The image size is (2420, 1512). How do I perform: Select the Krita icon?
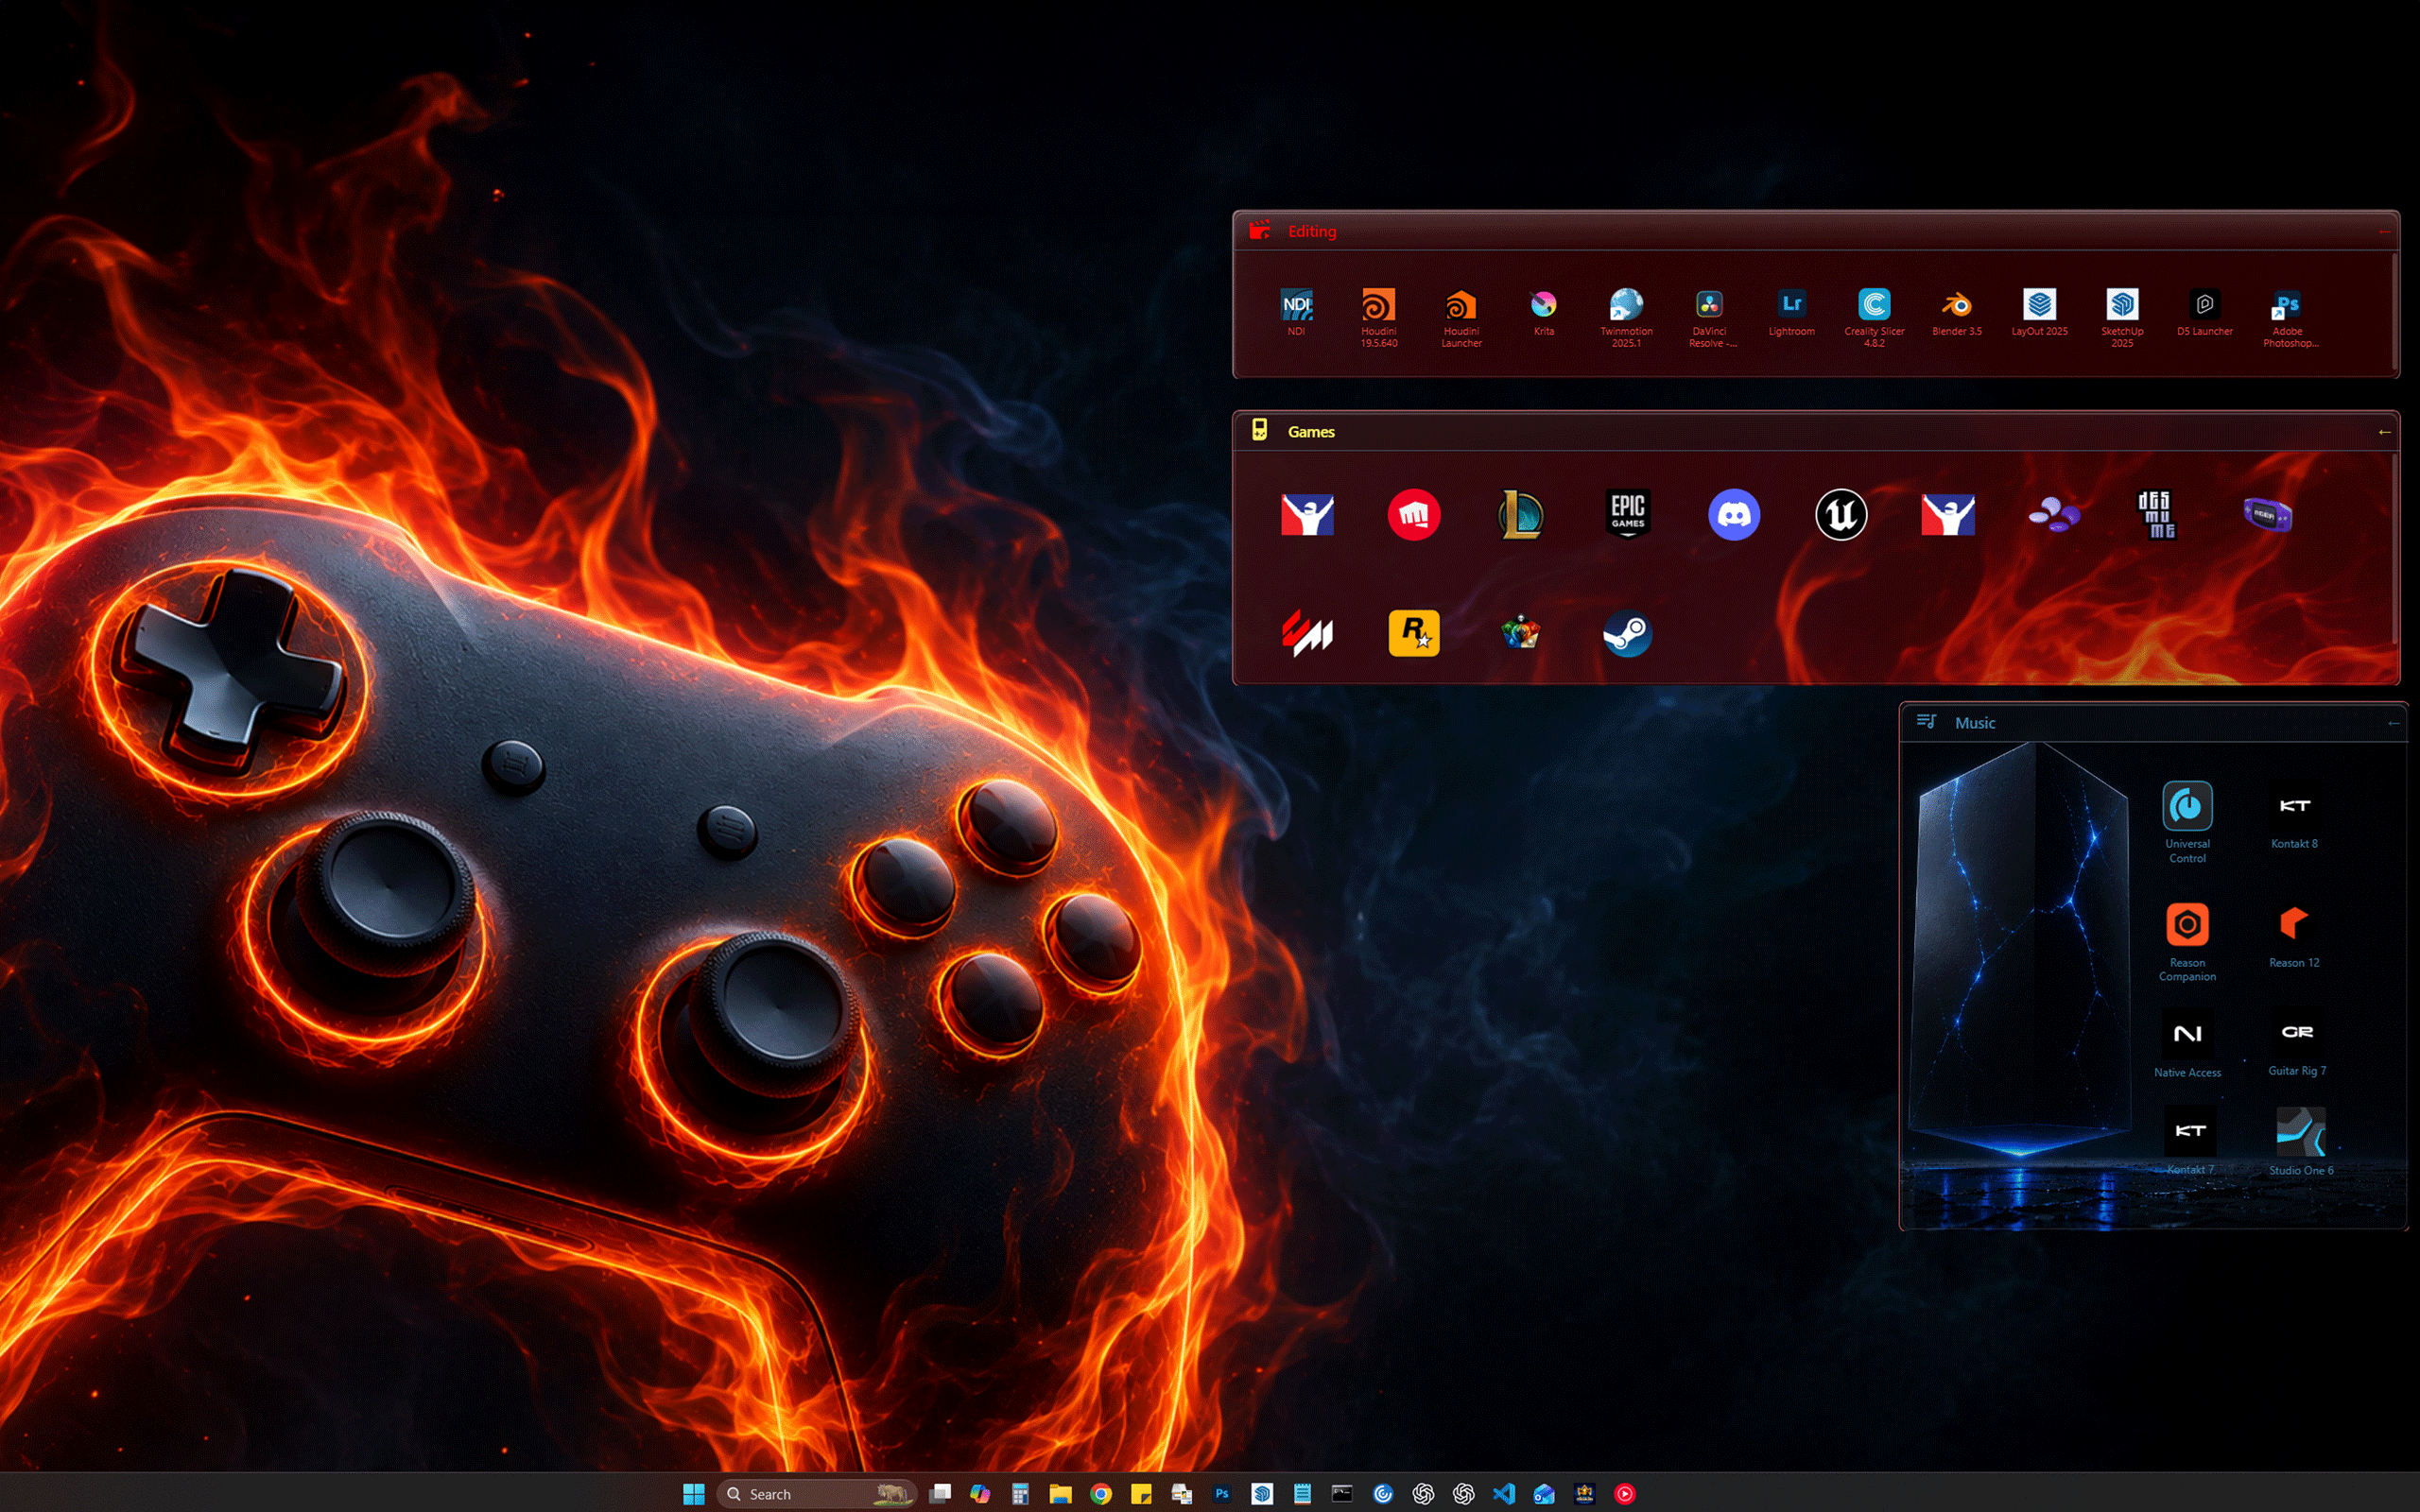1543,311
